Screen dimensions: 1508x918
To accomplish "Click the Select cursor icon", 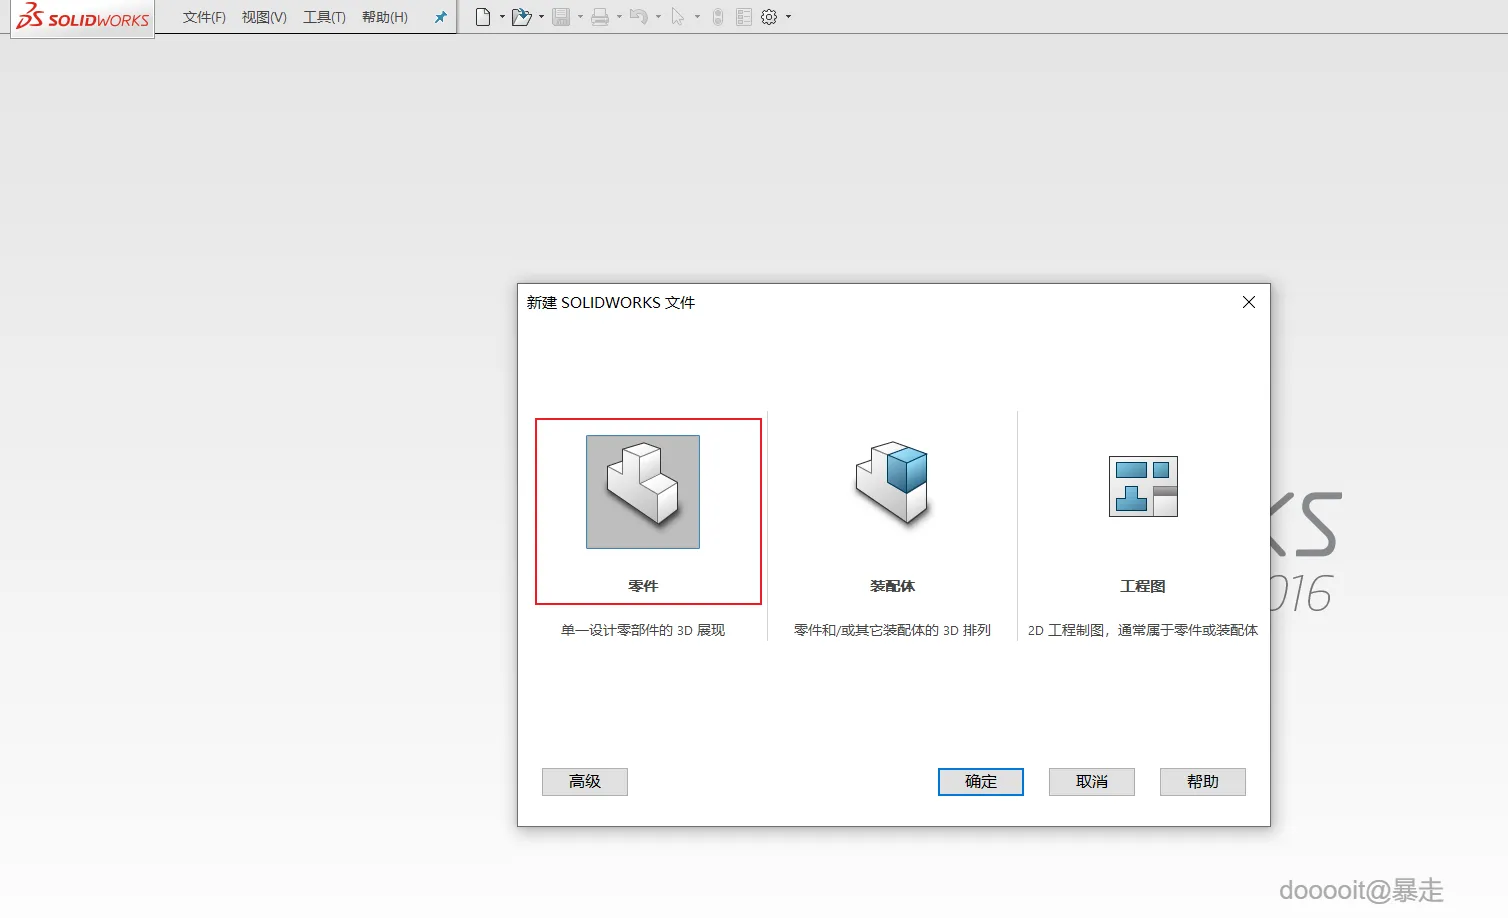I will (678, 17).
